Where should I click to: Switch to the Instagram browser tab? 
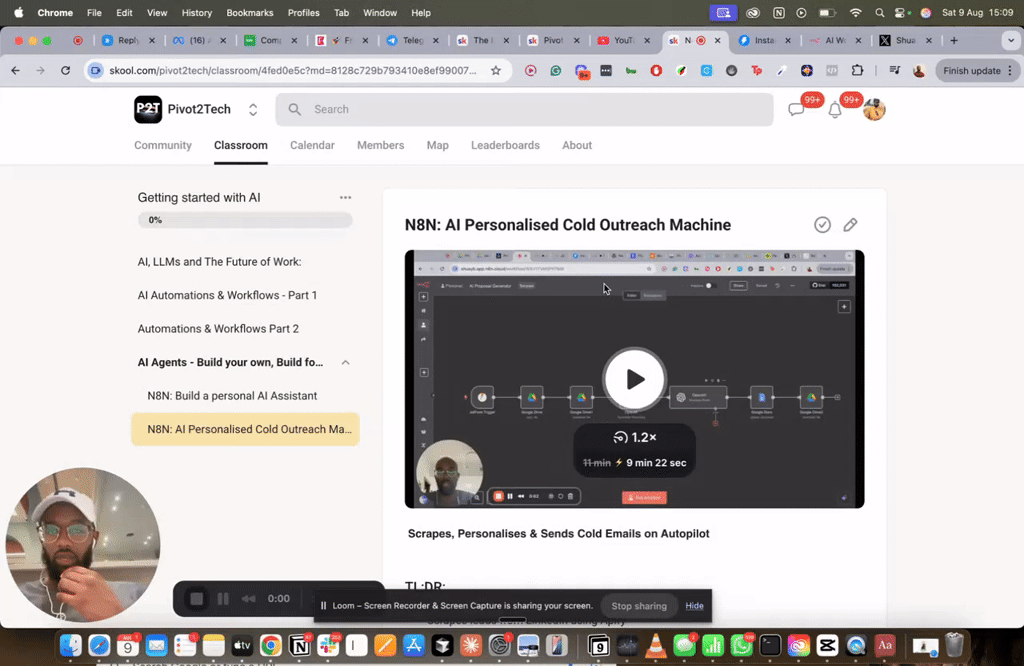[764, 40]
